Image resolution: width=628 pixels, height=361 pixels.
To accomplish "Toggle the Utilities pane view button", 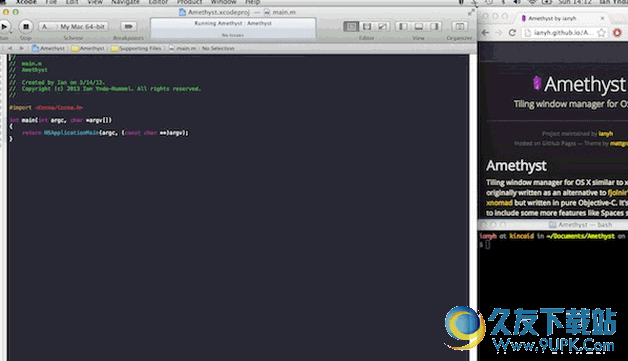I will pos(434,27).
